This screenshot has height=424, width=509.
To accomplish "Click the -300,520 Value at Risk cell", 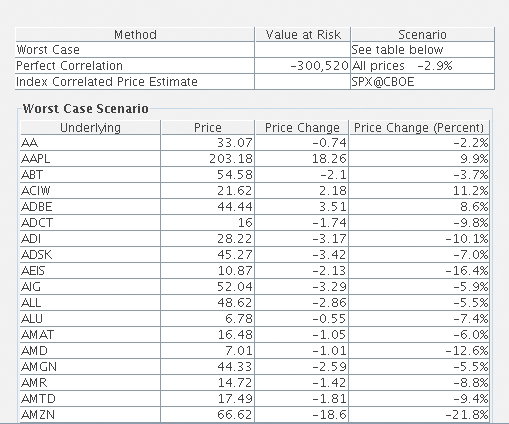I will tap(303, 66).
